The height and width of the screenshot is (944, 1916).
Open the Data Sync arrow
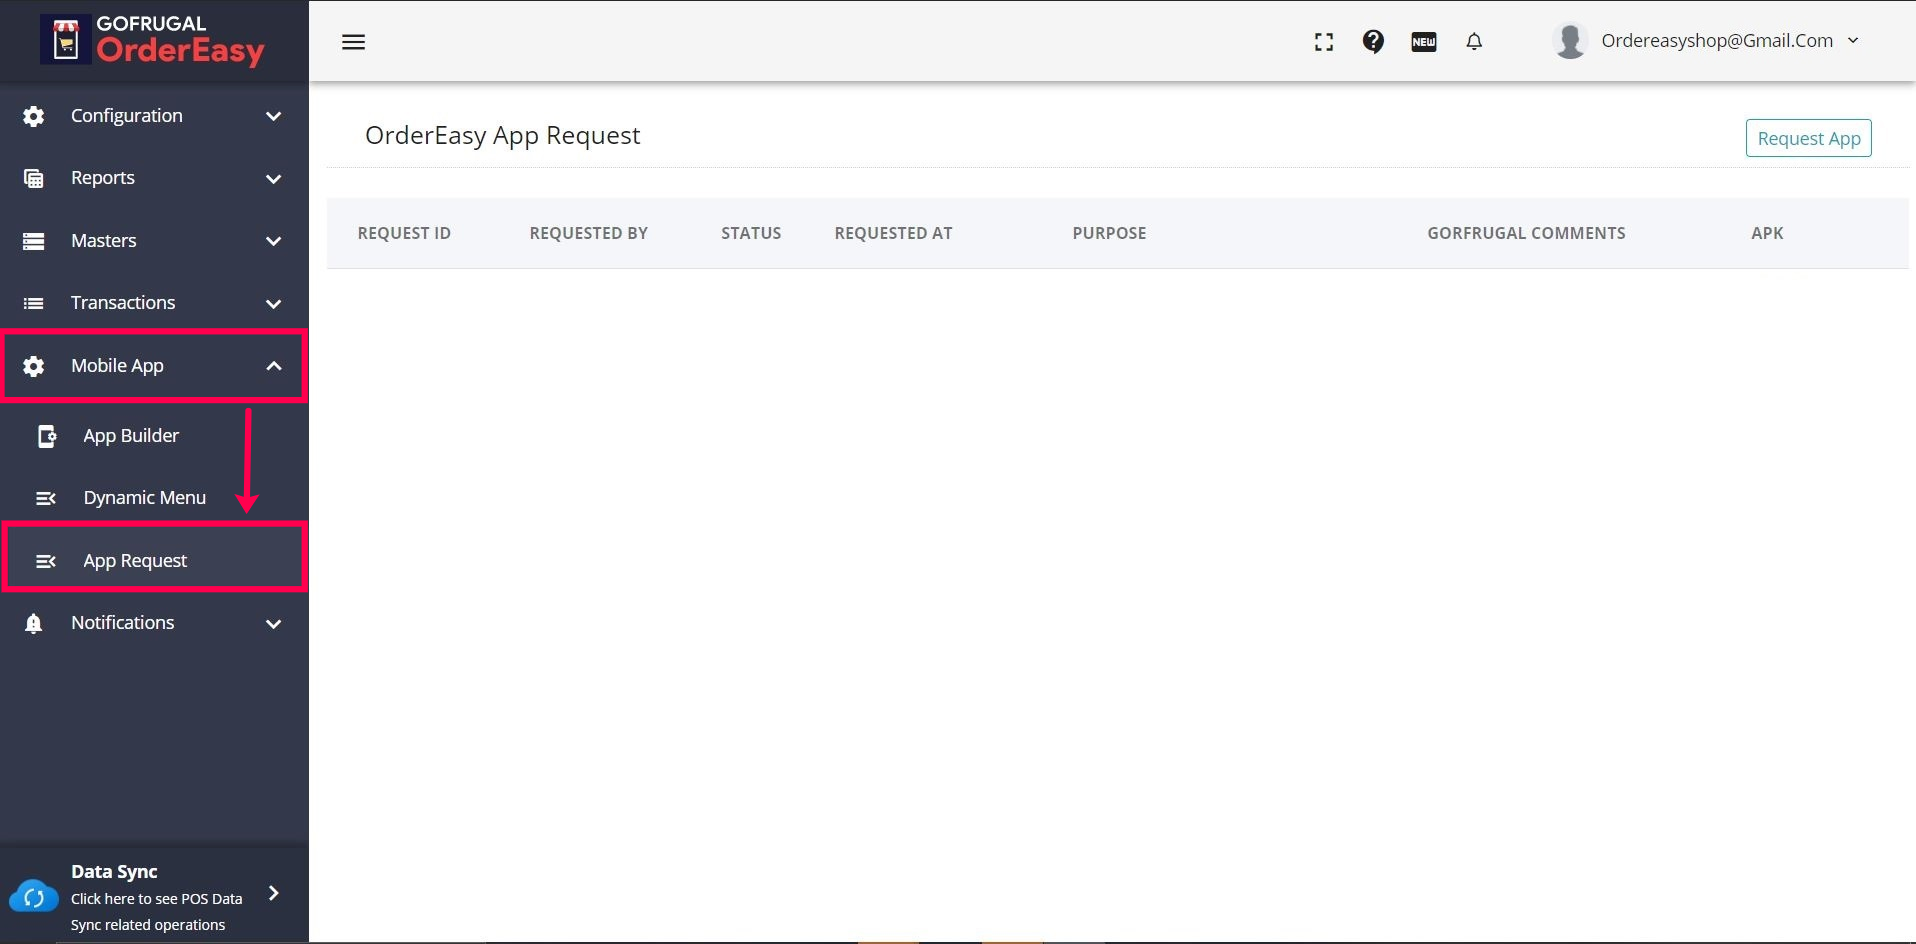[273, 893]
